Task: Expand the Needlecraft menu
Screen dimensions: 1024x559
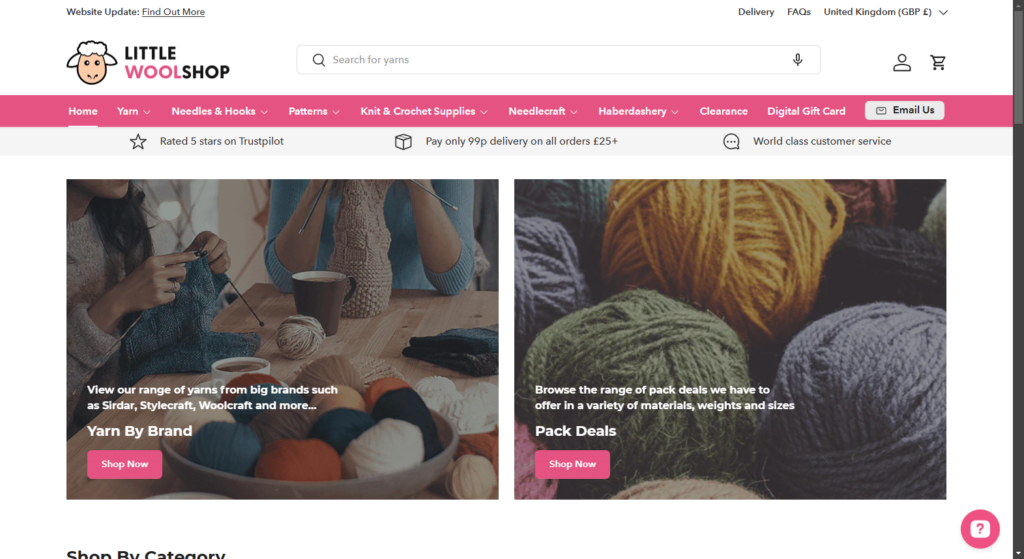Action: [x=543, y=112]
